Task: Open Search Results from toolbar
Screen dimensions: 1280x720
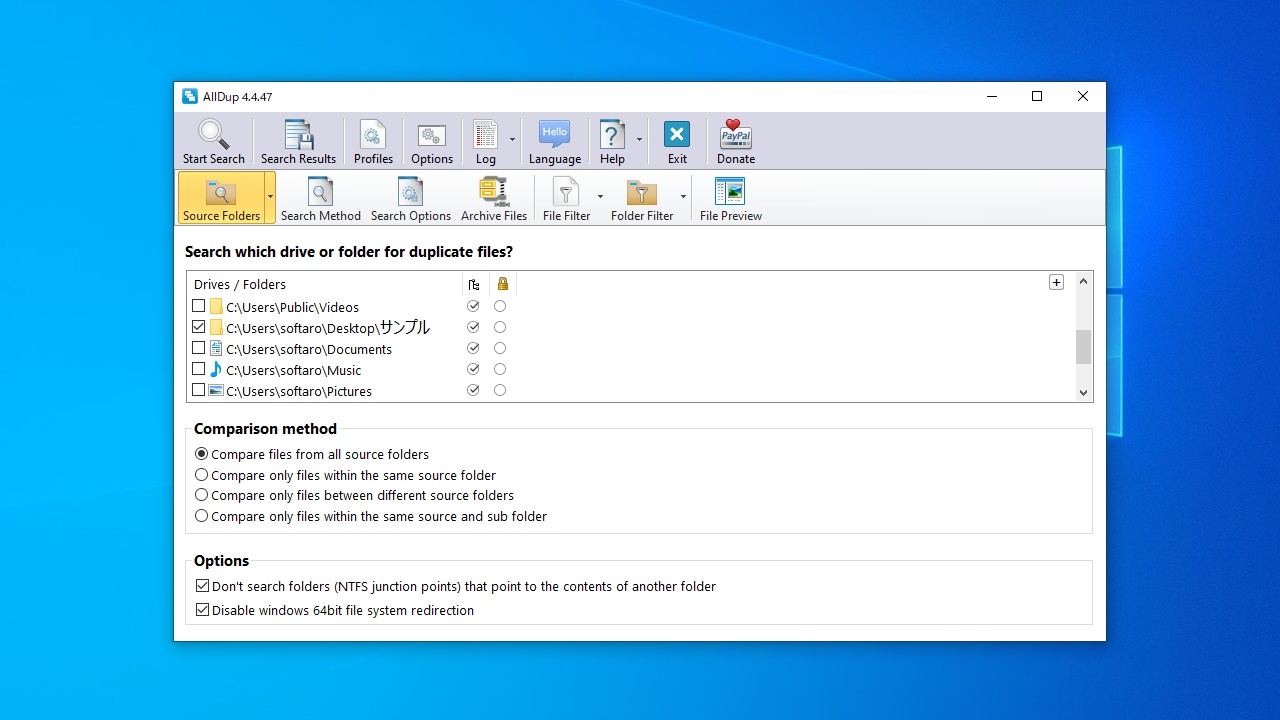Action: (298, 134)
